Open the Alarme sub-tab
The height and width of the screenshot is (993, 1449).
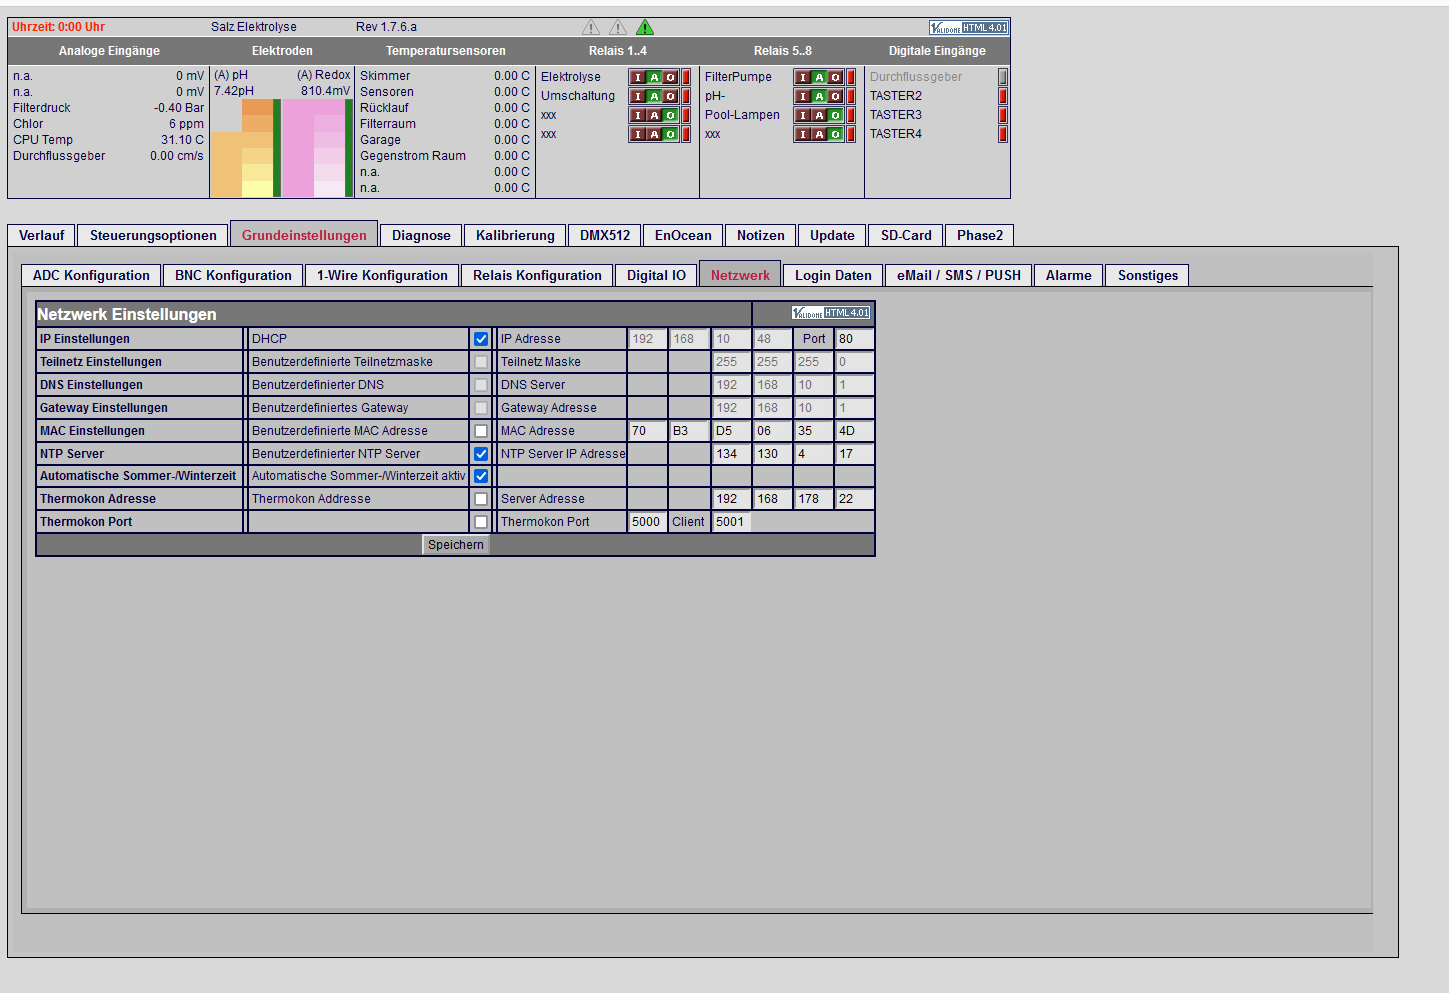pyautogui.click(x=1069, y=275)
